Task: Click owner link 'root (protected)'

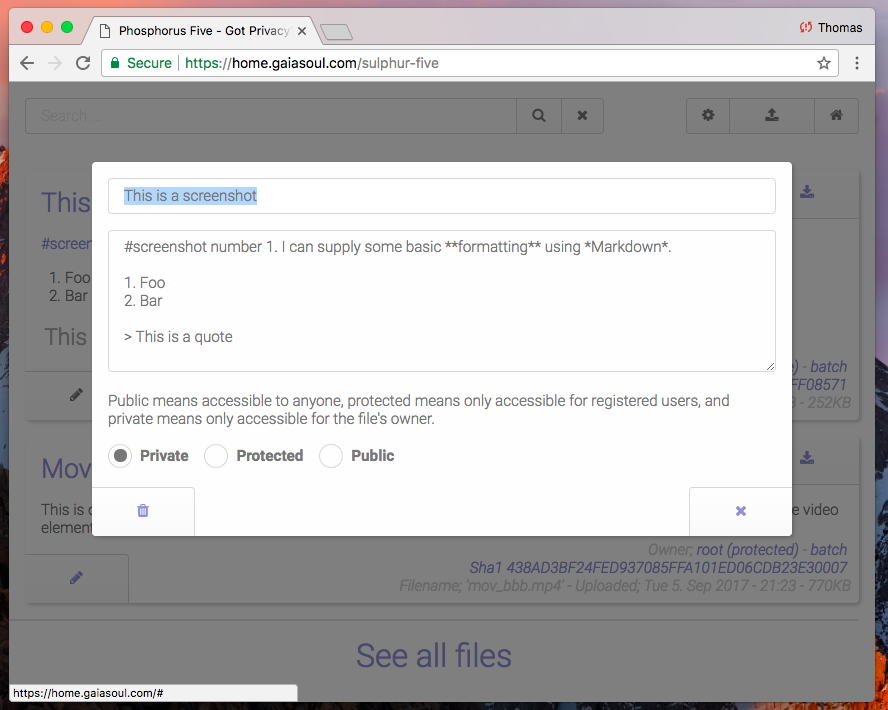Action: coord(747,550)
